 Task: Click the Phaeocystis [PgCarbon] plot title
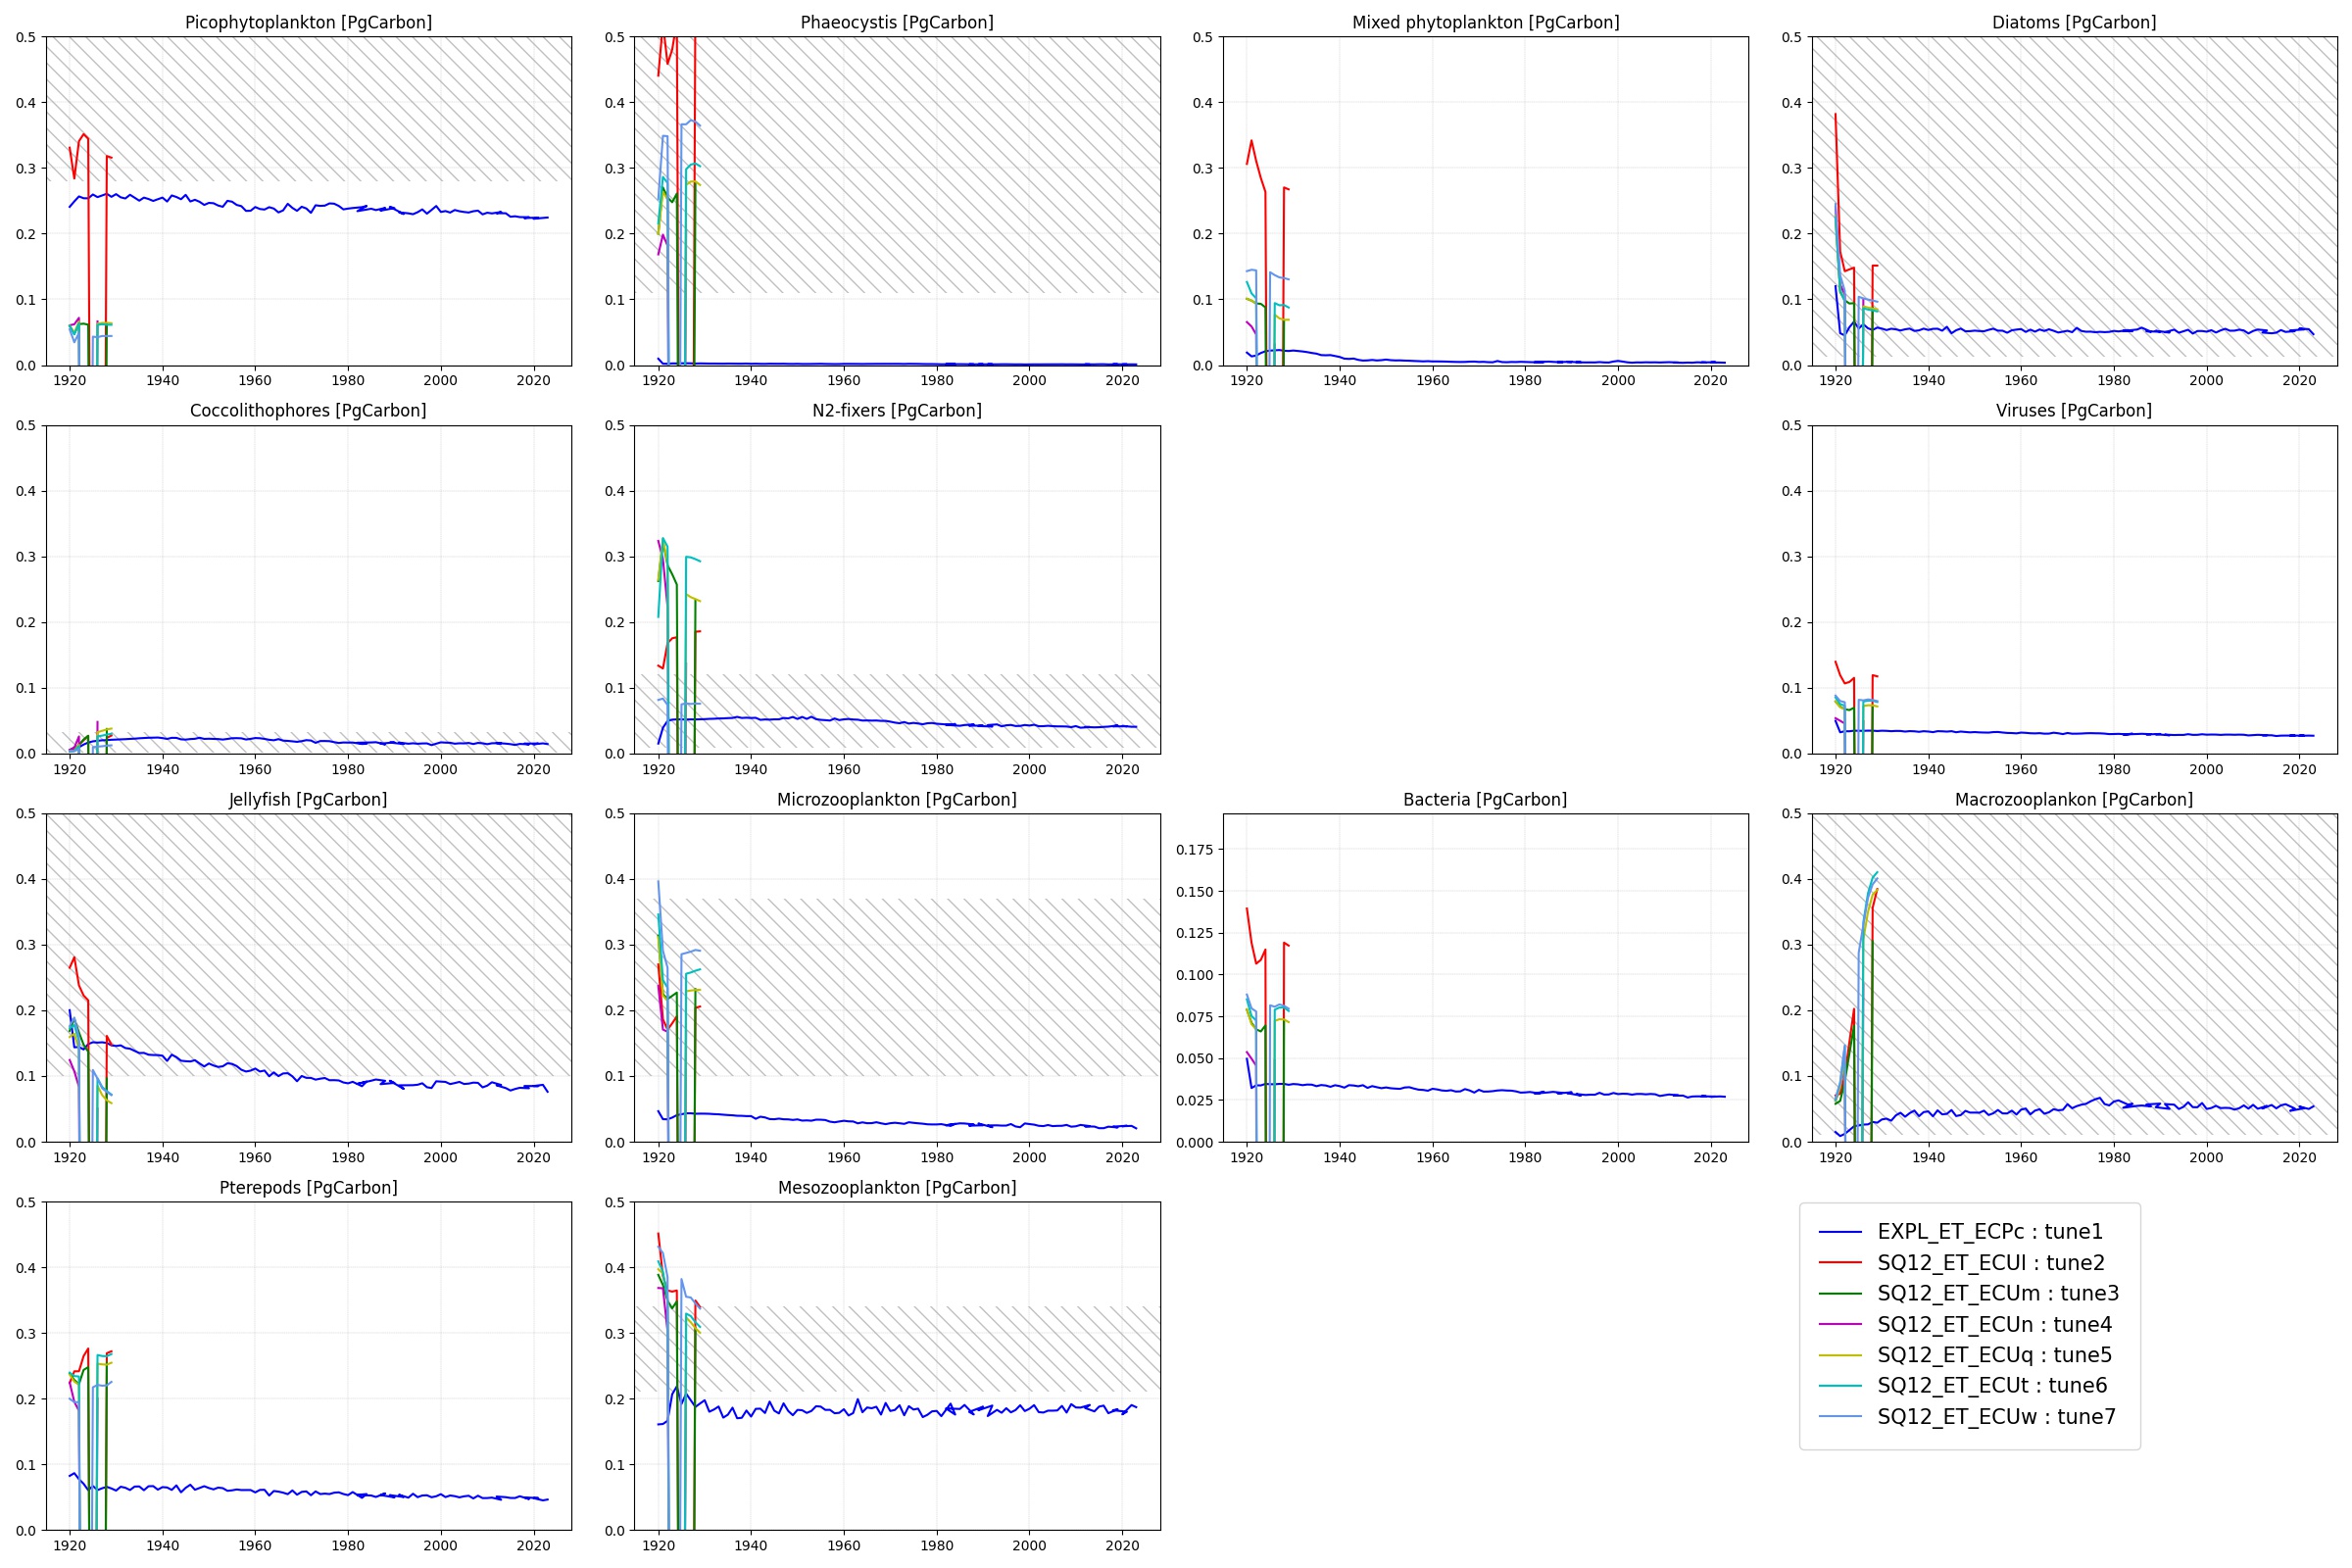point(897,22)
